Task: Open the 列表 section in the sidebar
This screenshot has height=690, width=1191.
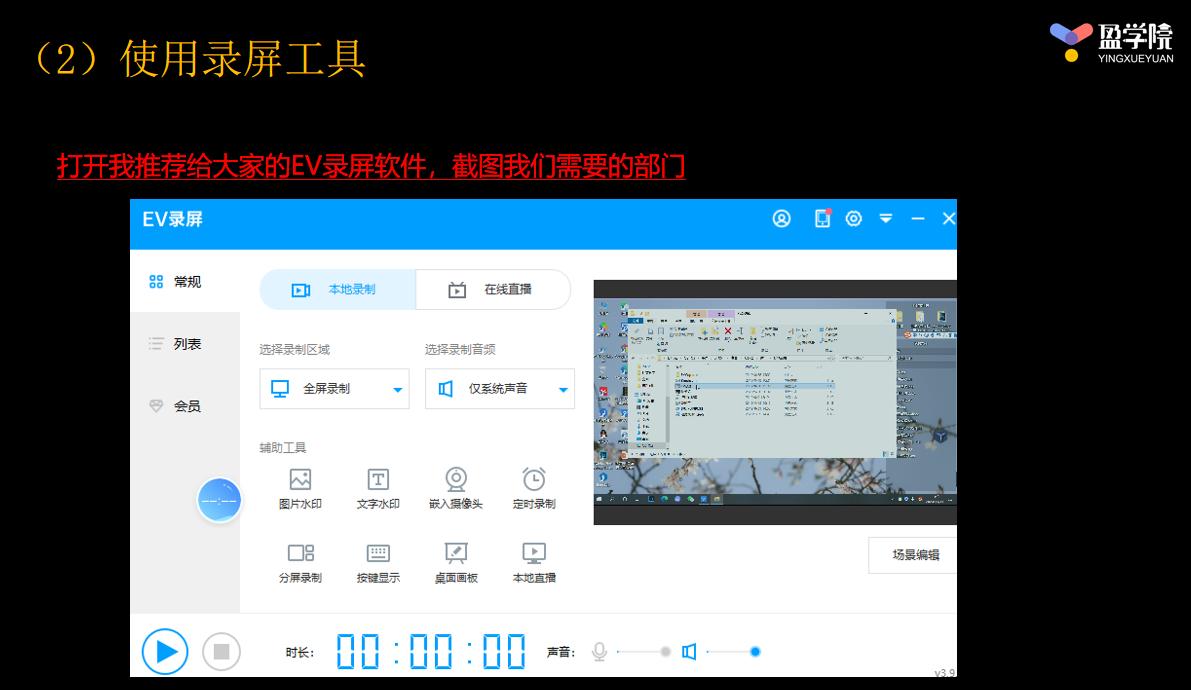Action: click(x=186, y=343)
